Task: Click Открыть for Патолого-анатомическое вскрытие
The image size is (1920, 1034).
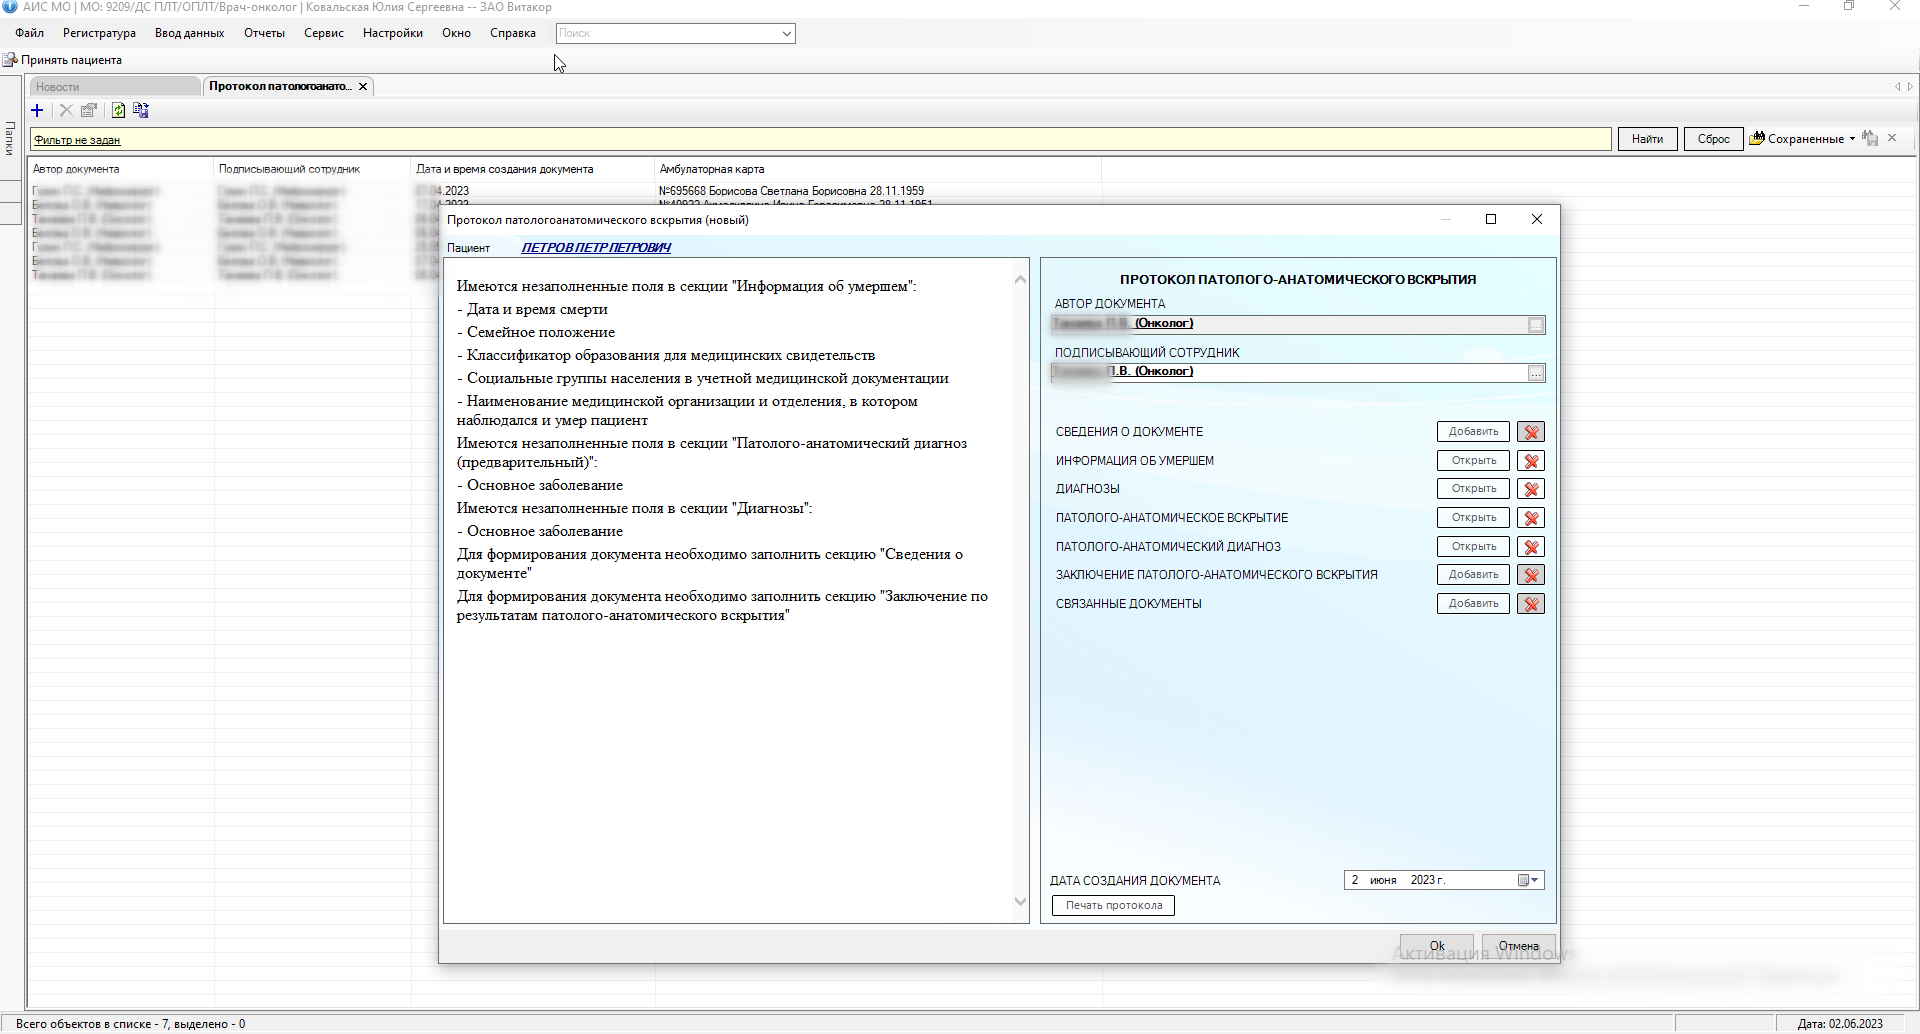Action: point(1473,518)
